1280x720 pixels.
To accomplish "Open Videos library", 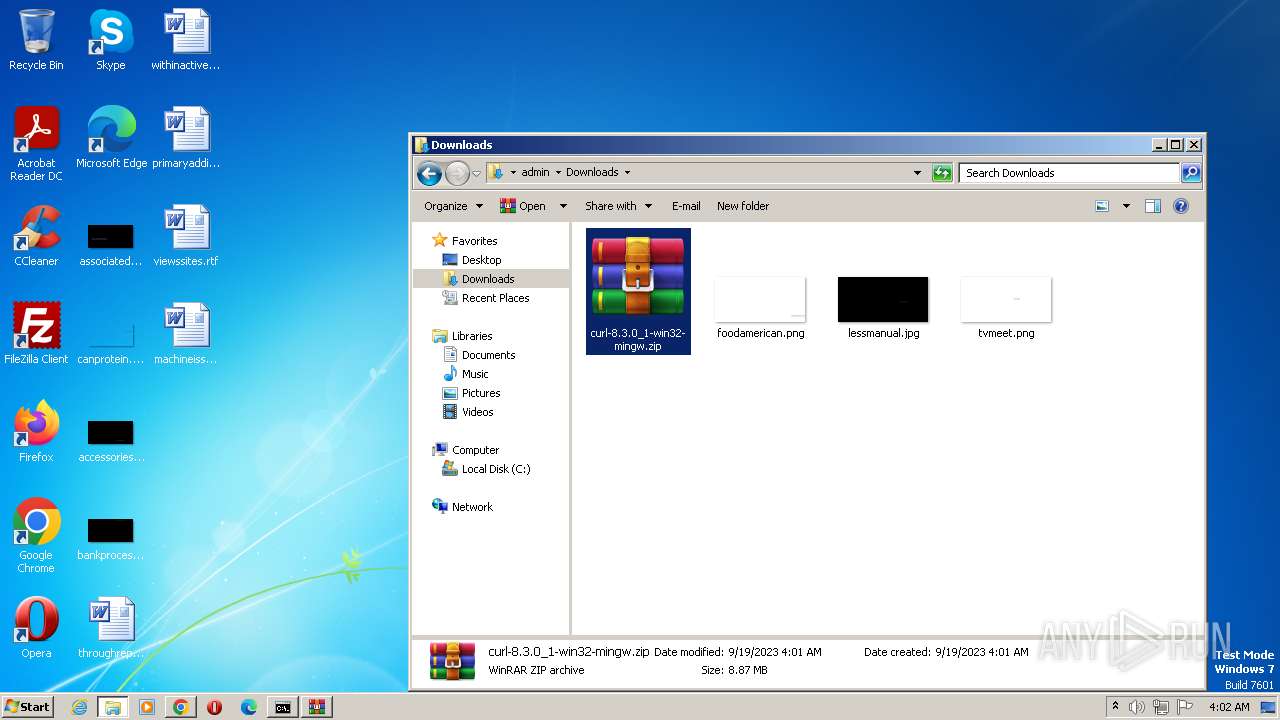I will tap(477, 412).
